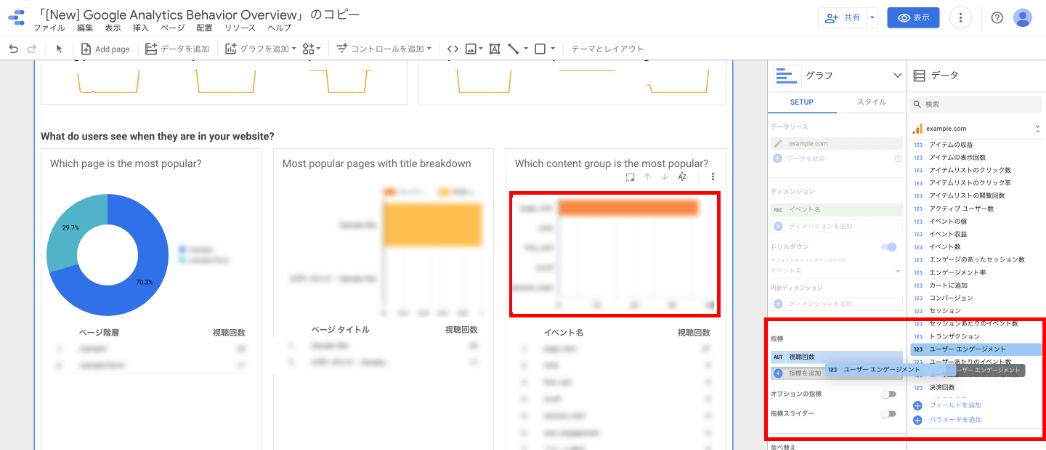Open the 編集 menu
The image size is (1046, 450).
point(85,28)
